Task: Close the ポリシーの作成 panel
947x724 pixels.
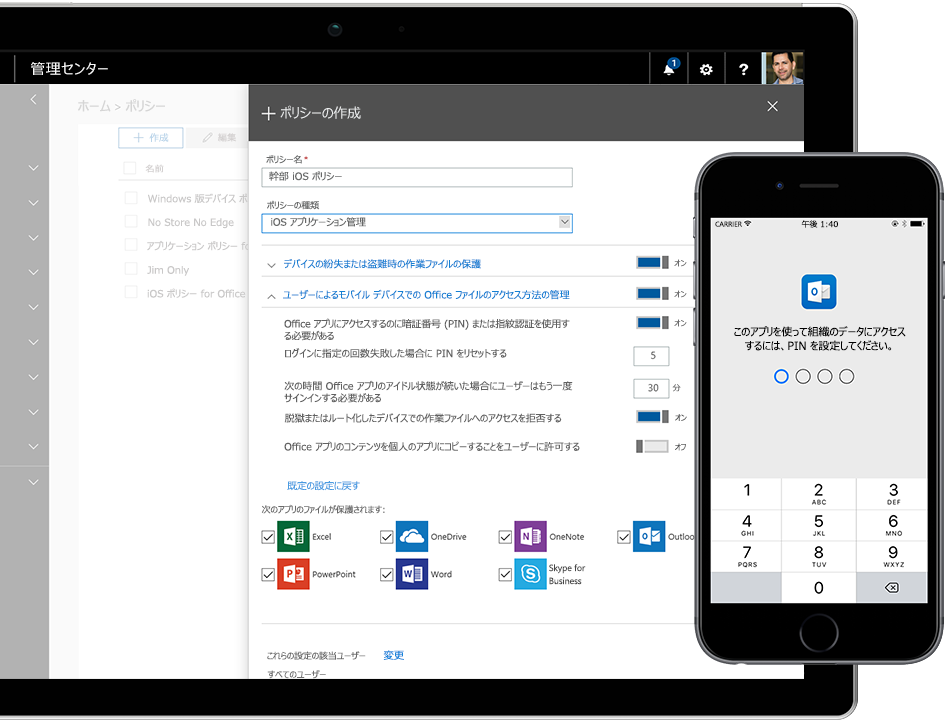Action: (772, 106)
